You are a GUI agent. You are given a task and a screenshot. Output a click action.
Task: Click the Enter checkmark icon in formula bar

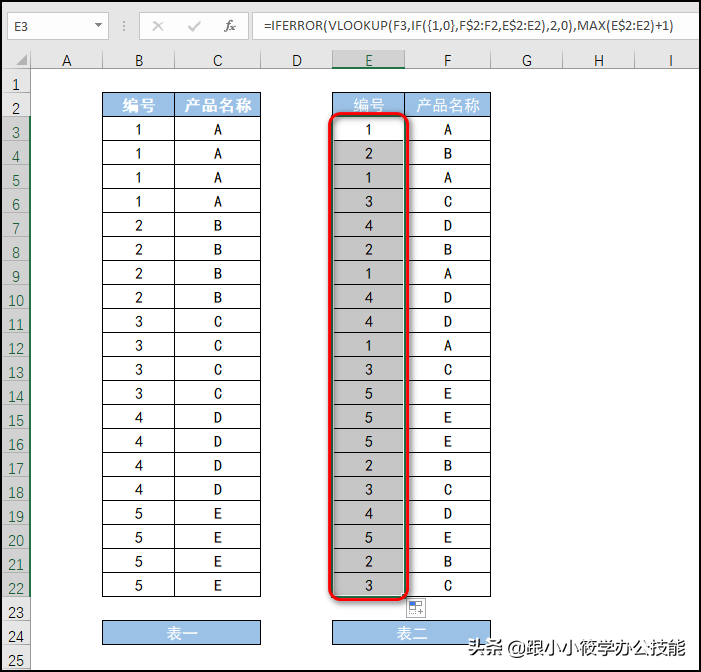194,26
